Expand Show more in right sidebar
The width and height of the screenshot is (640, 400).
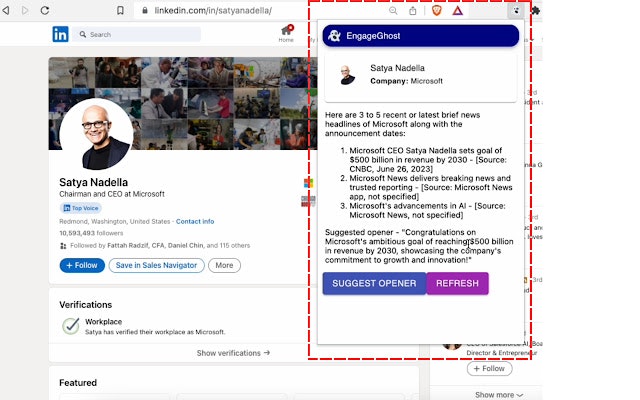point(499,395)
